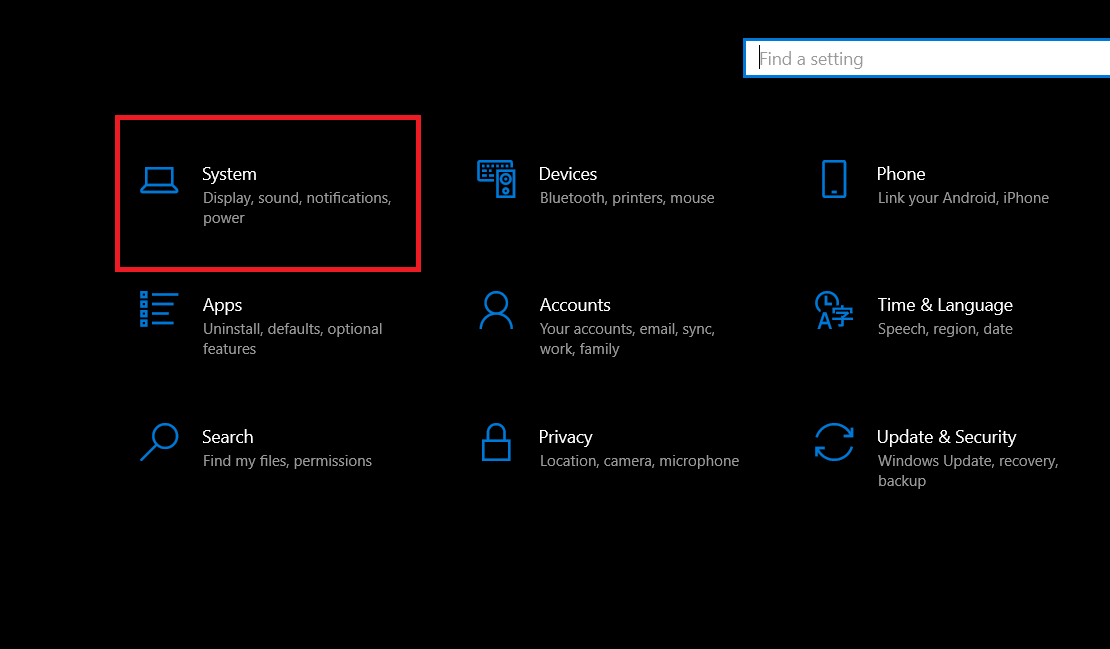This screenshot has height=649, width=1110.
Task: Click the Search magnifying glass icon
Action: tap(159, 442)
